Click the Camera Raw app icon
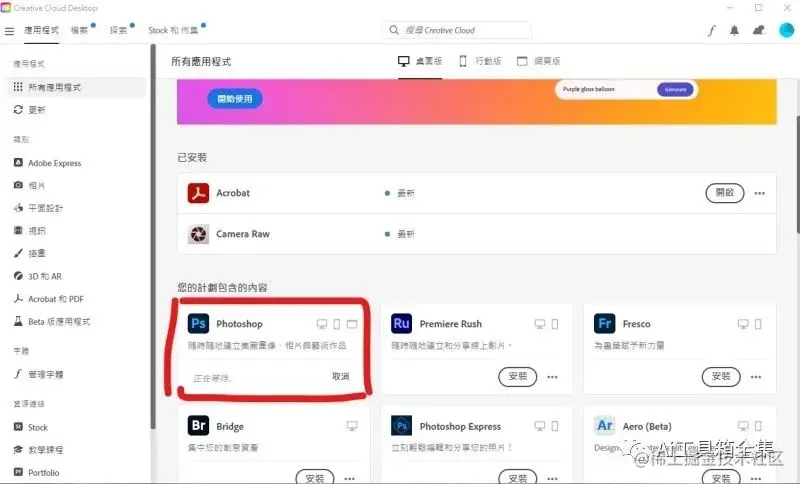 [x=198, y=234]
